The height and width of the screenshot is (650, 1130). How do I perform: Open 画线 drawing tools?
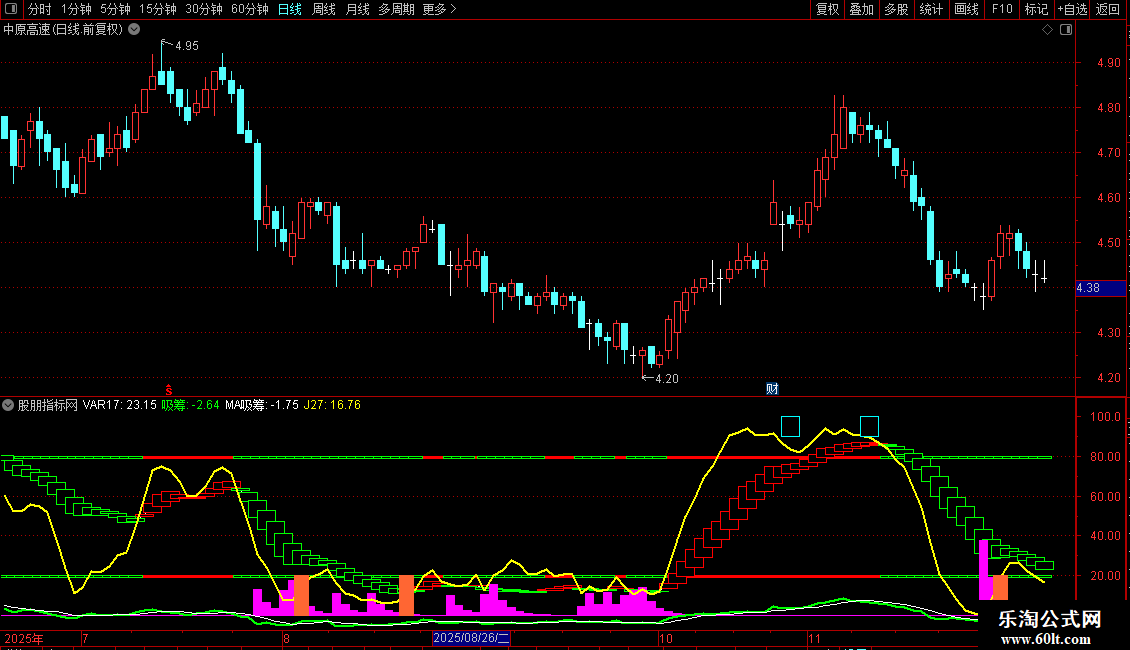(x=966, y=9)
